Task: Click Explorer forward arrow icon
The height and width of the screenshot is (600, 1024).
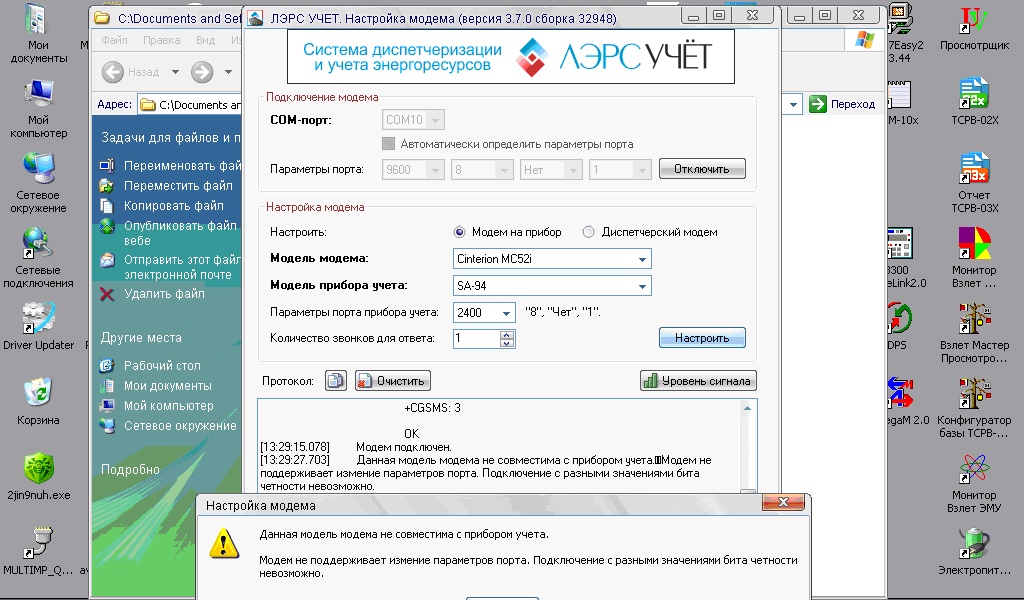Action: tap(202, 72)
